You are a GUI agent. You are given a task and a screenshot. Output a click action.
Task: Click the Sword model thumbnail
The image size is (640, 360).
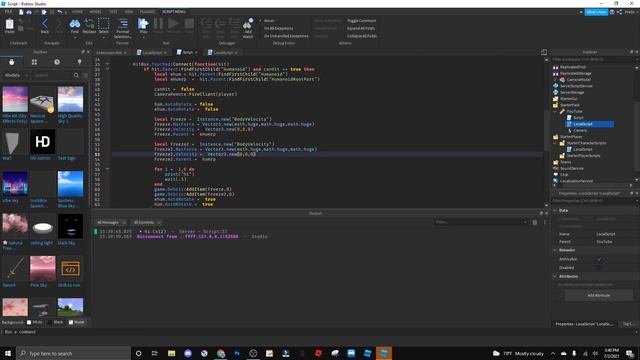[x=15, y=269]
